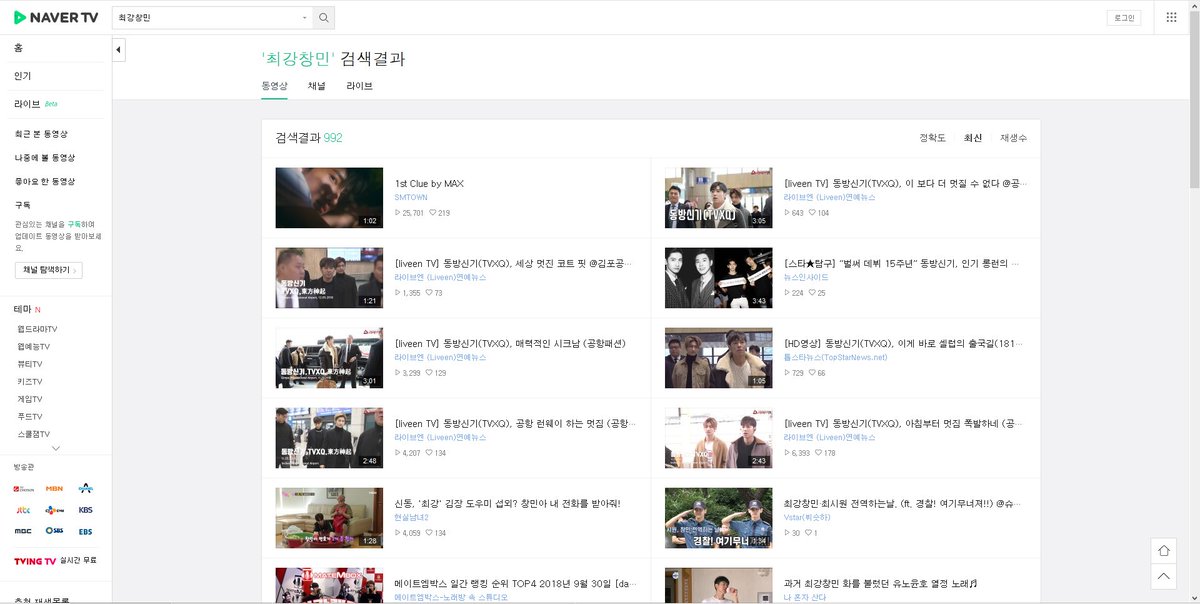Open 이 보다 더 멋질 수 없다 thumbnail
1200x604 pixels.
(719, 198)
